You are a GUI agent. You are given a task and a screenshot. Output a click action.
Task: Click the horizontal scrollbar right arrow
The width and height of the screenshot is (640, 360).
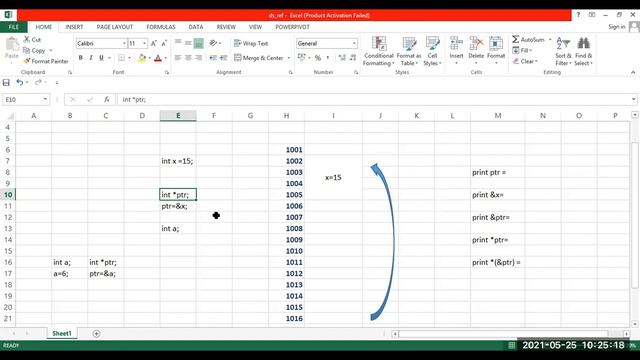(x=626, y=334)
